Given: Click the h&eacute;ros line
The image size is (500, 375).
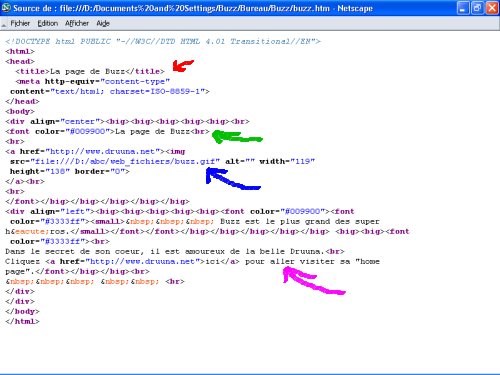Looking at the screenshot, I should 207,231.
